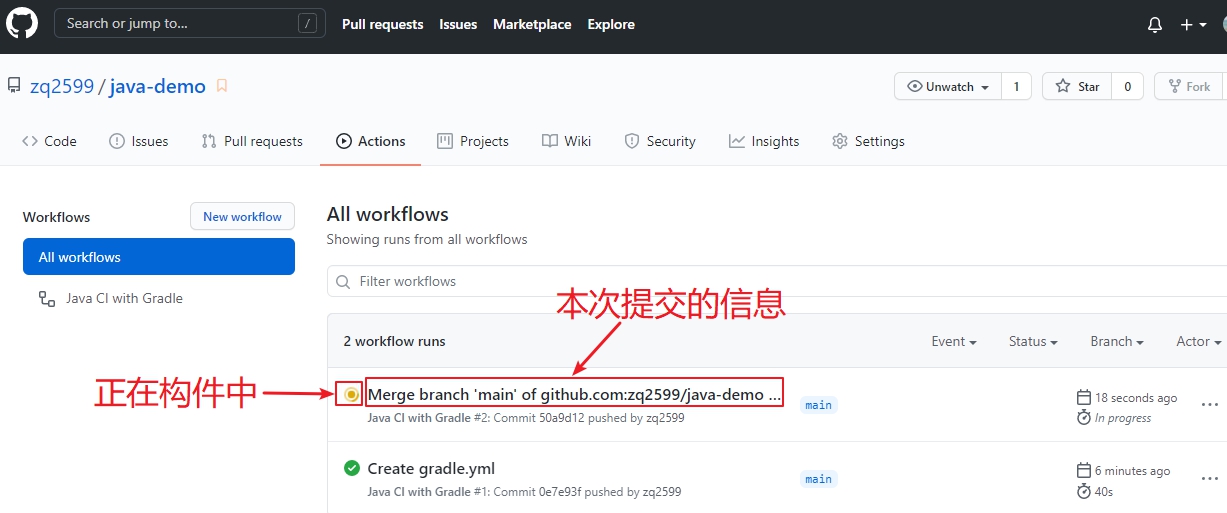
Task: Expand the Actor filter dropdown
Action: coord(1199,341)
